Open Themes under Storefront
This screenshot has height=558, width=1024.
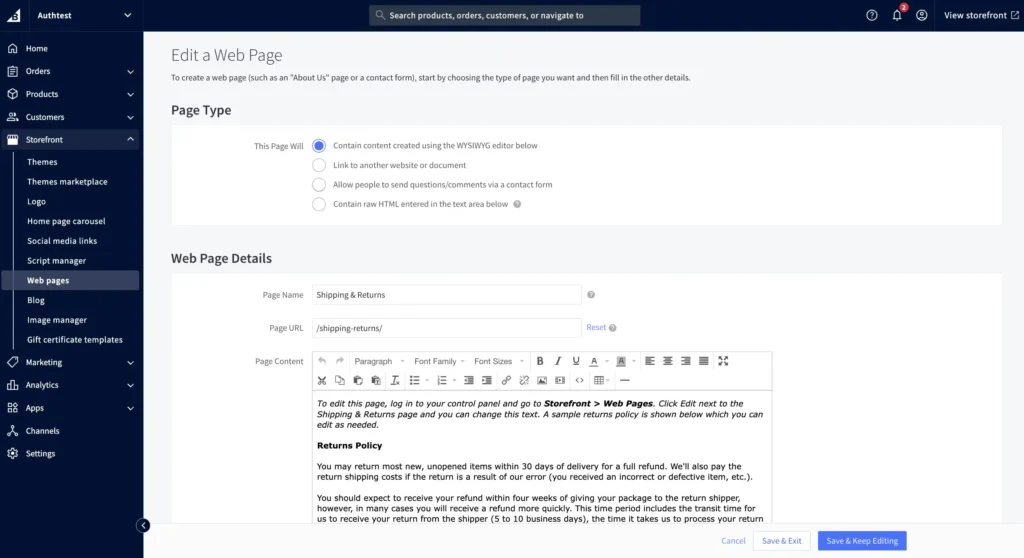click(42, 162)
